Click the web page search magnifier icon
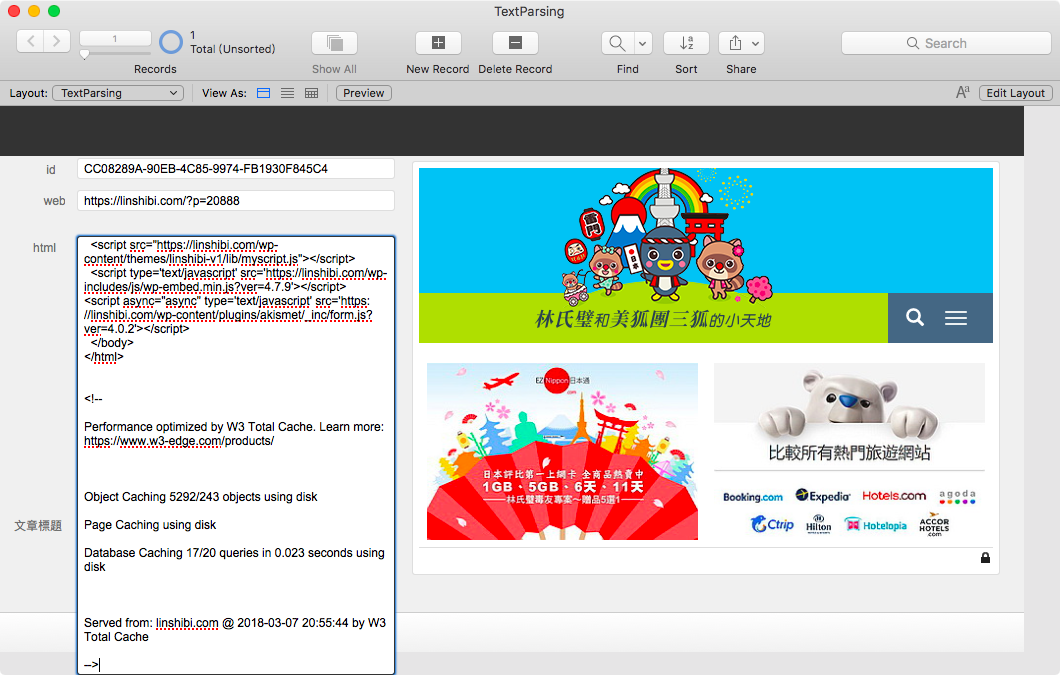This screenshot has height=675, width=1060. (915, 317)
